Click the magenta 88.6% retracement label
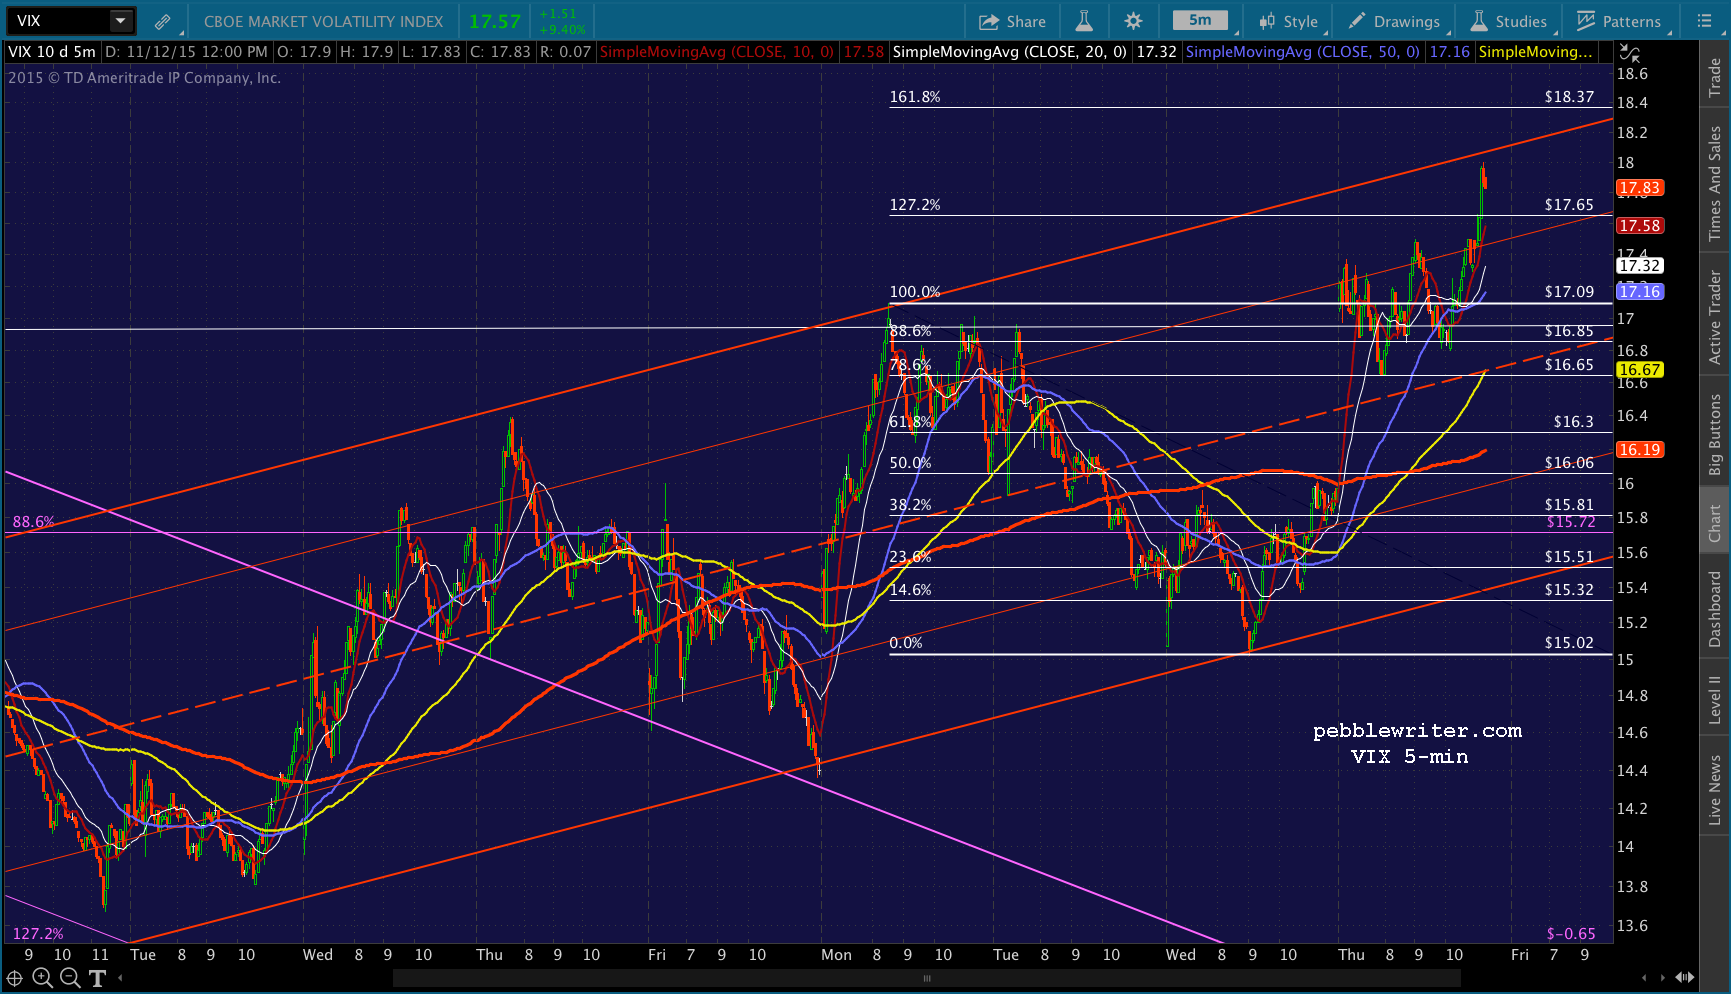This screenshot has height=994, width=1731. [33, 522]
